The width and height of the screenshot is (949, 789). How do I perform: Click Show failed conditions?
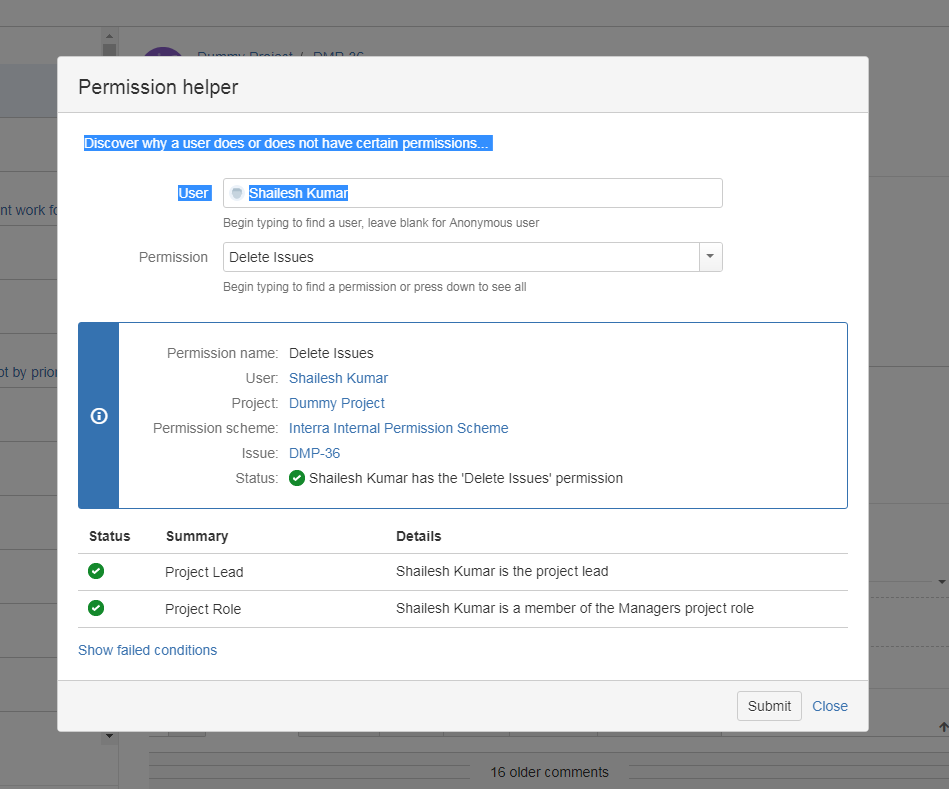click(147, 650)
